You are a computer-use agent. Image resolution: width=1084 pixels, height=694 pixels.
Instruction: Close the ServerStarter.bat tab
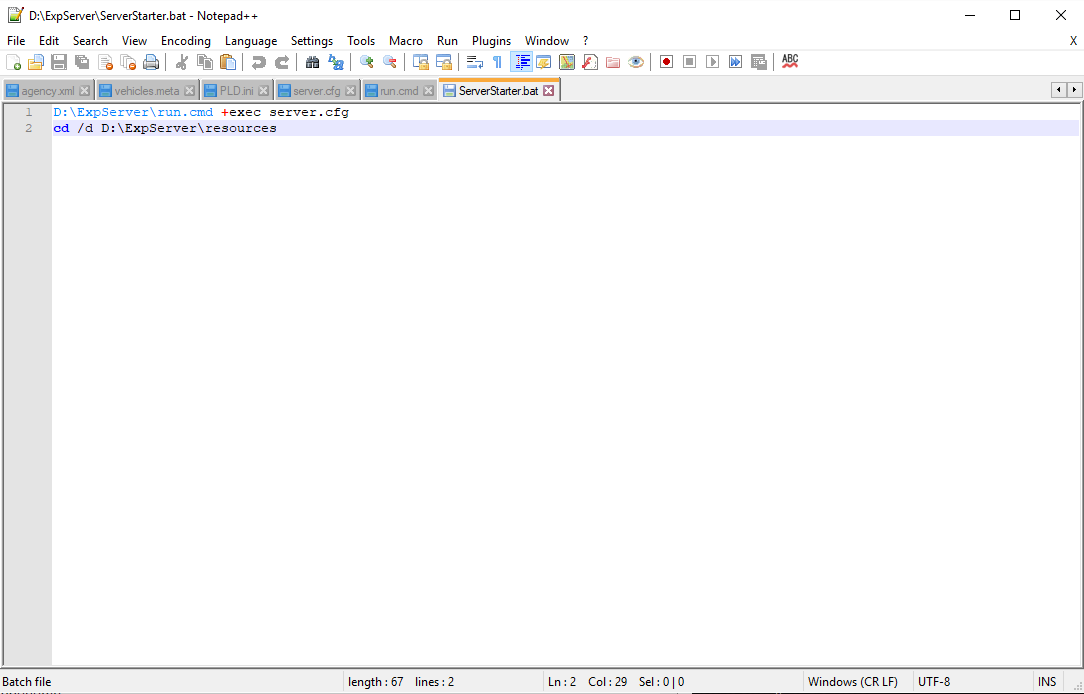click(549, 91)
